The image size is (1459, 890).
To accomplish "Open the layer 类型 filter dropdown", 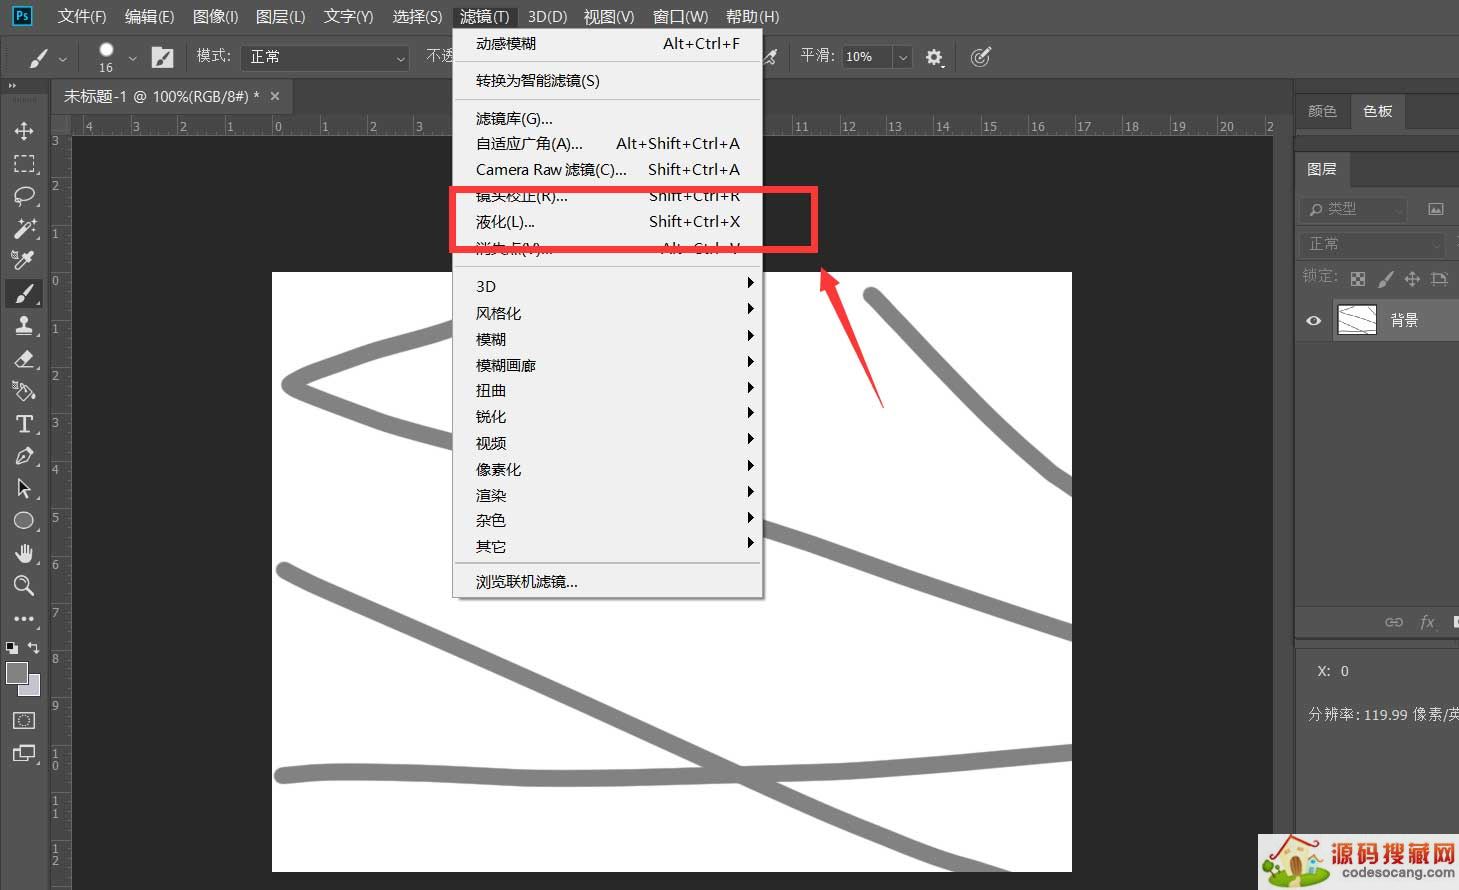I will tap(1353, 209).
